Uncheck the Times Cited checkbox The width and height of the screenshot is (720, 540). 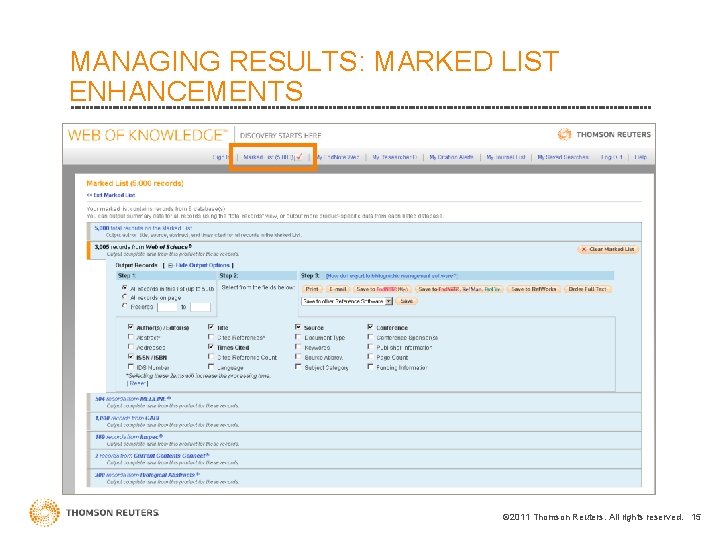(211, 347)
